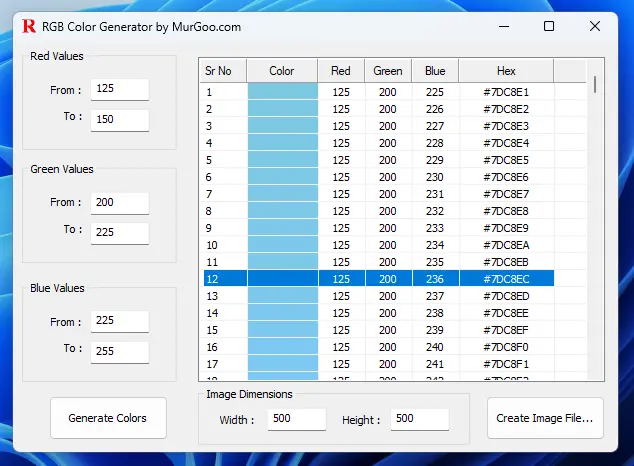Select hex value #7DC8EF
Screen dimensions: 634x466
(x=506, y=330)
